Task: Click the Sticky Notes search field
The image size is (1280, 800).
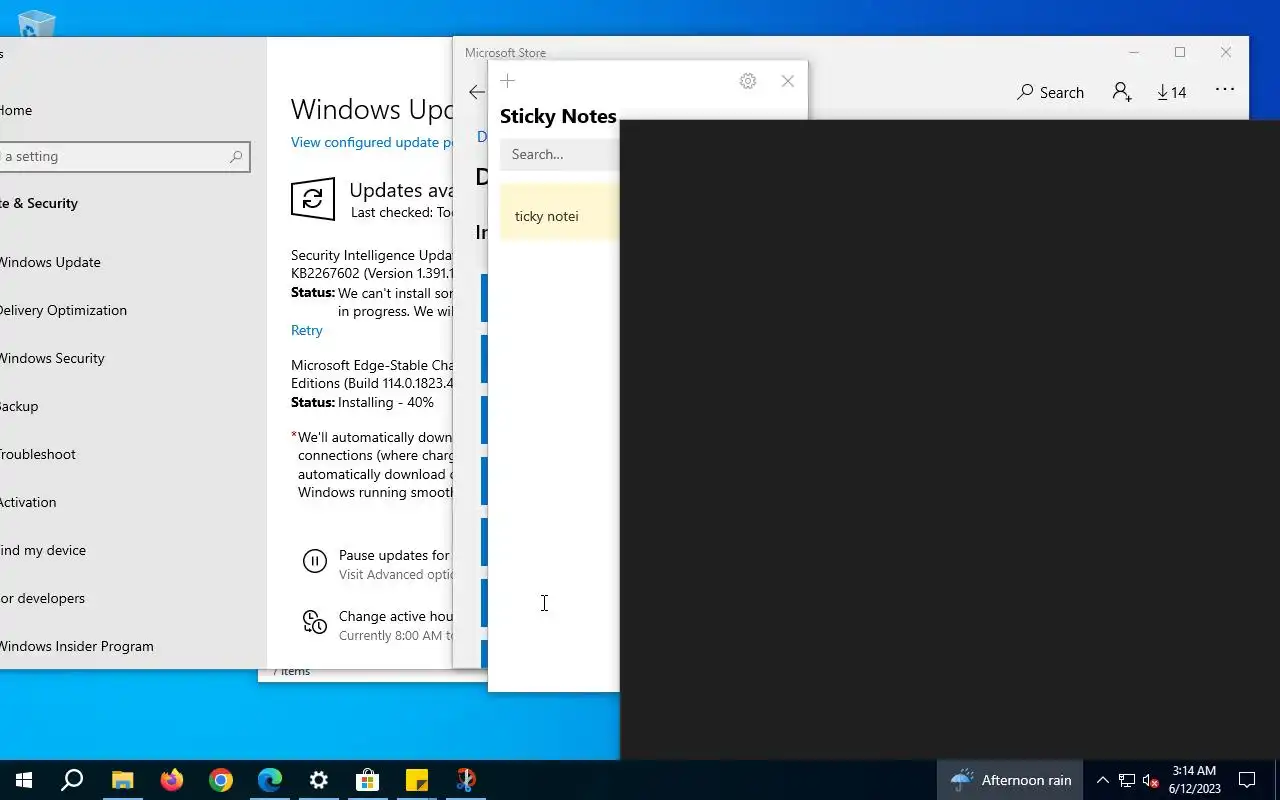Action: [560, 154]
